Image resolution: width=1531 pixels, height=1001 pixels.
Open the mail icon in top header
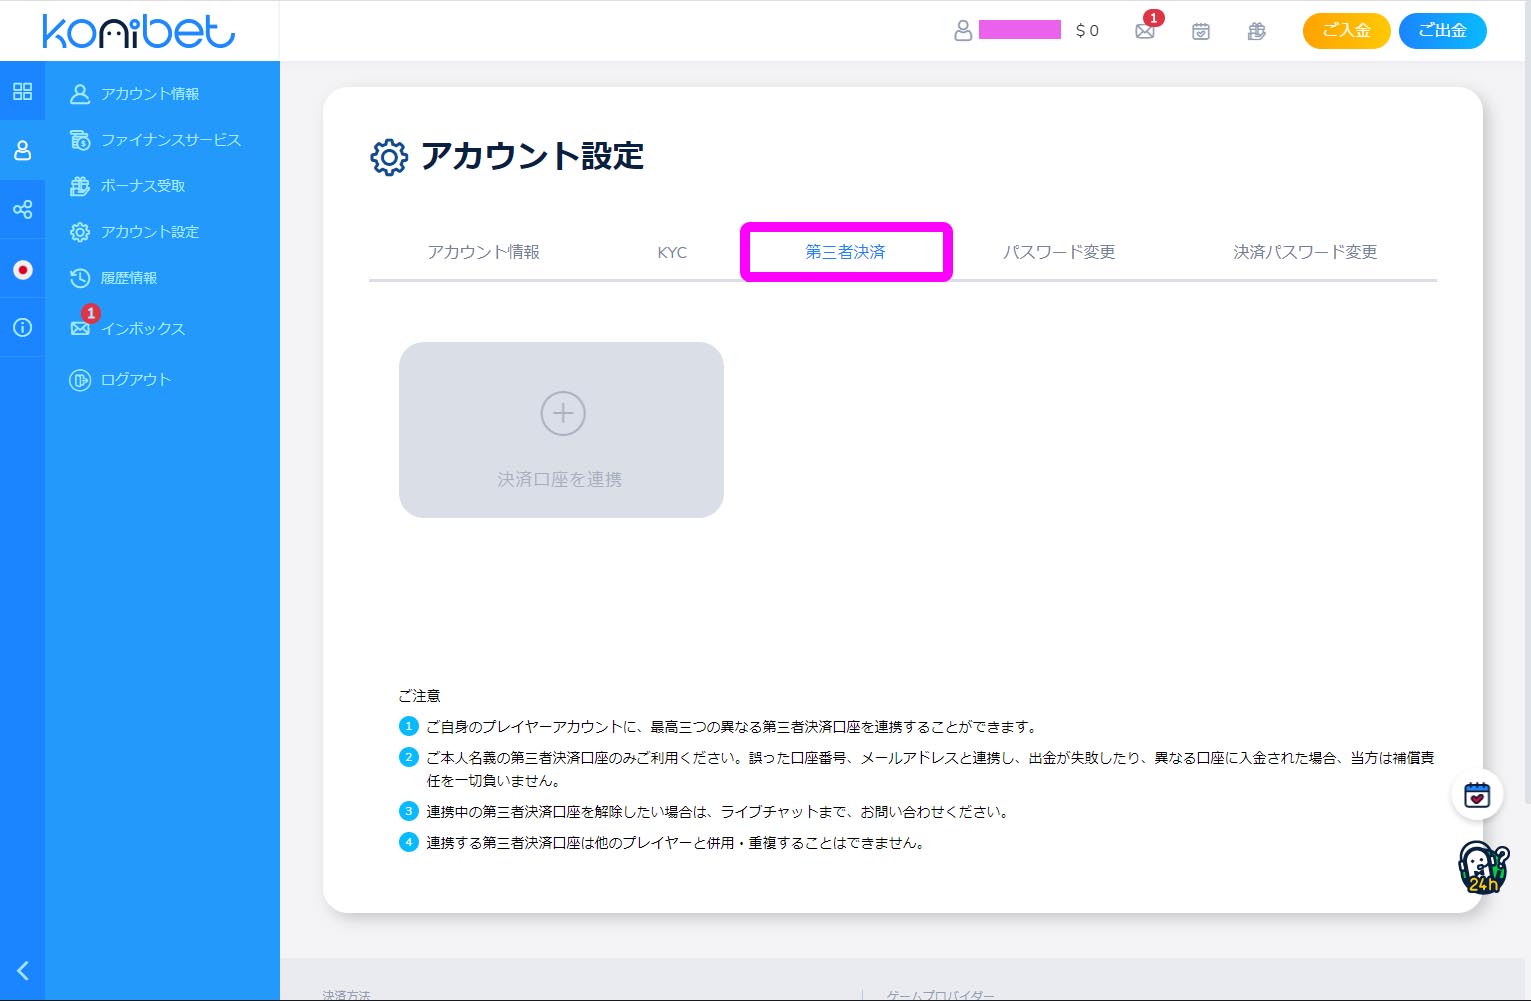pos(1145,31)
